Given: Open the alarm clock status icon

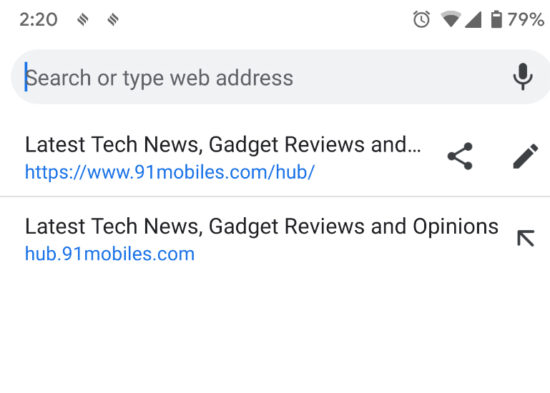Looking at the screenshot, I should pyautogui.click(x=421, y=19).
